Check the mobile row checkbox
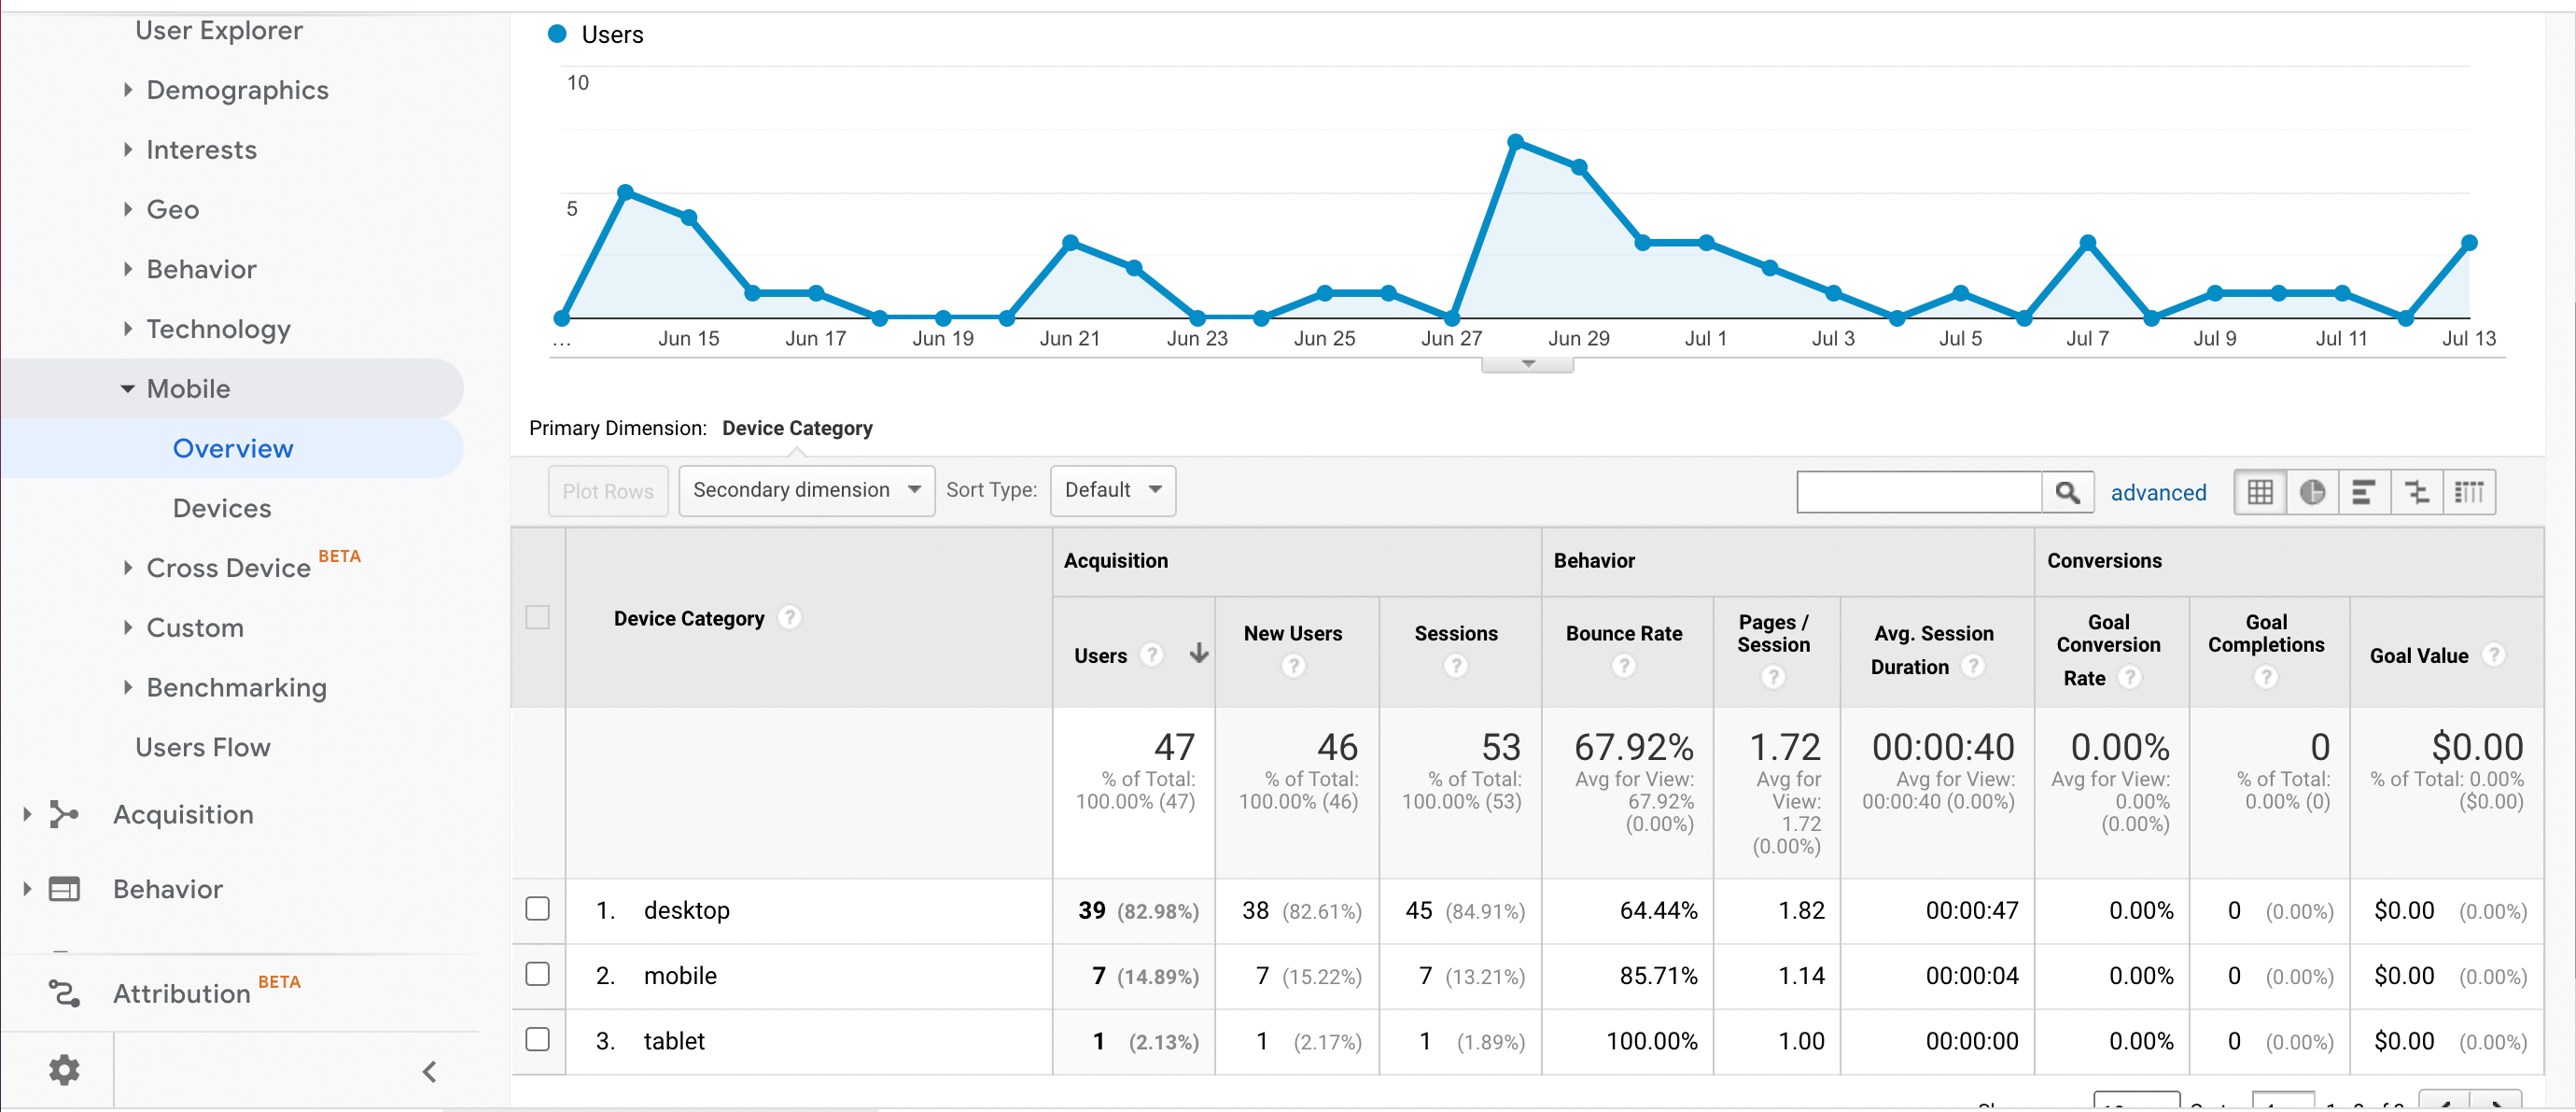The width and height of the screenshot is (2576, 1112). (538, 974)
